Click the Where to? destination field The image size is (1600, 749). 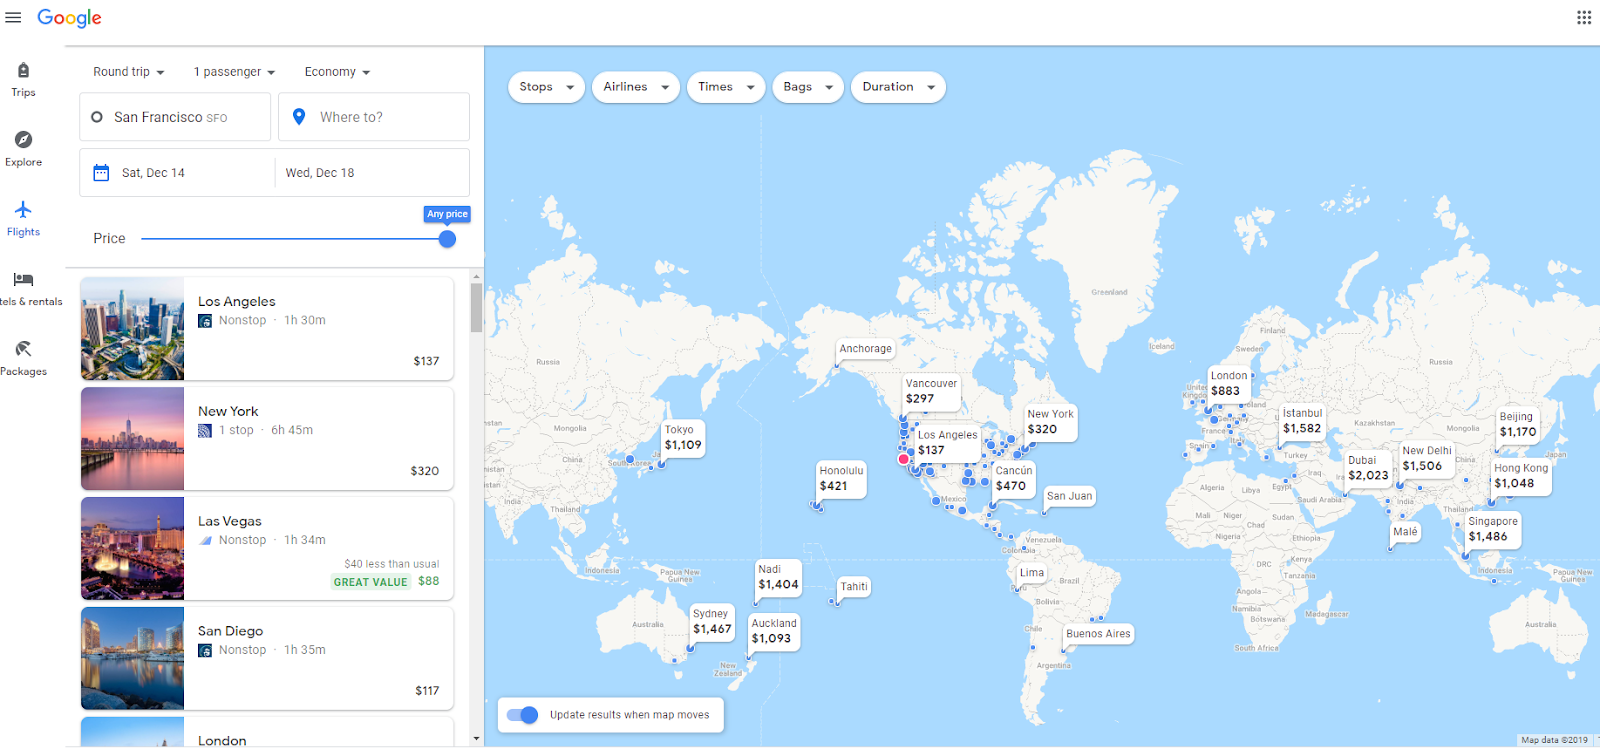[374, 117]
